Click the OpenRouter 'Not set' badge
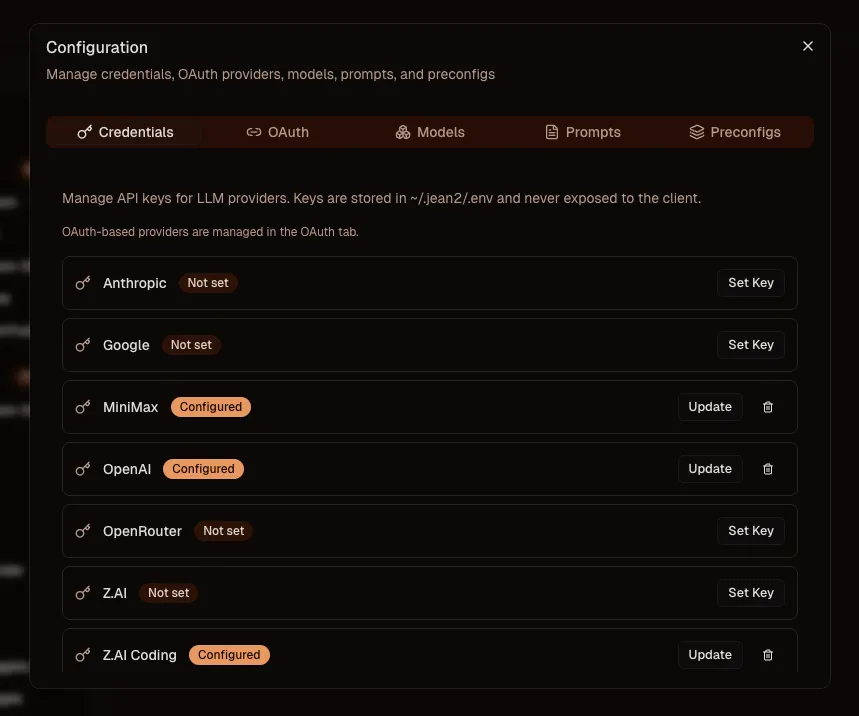This screenshot has height=716, width=859. [x=224, y=530]
